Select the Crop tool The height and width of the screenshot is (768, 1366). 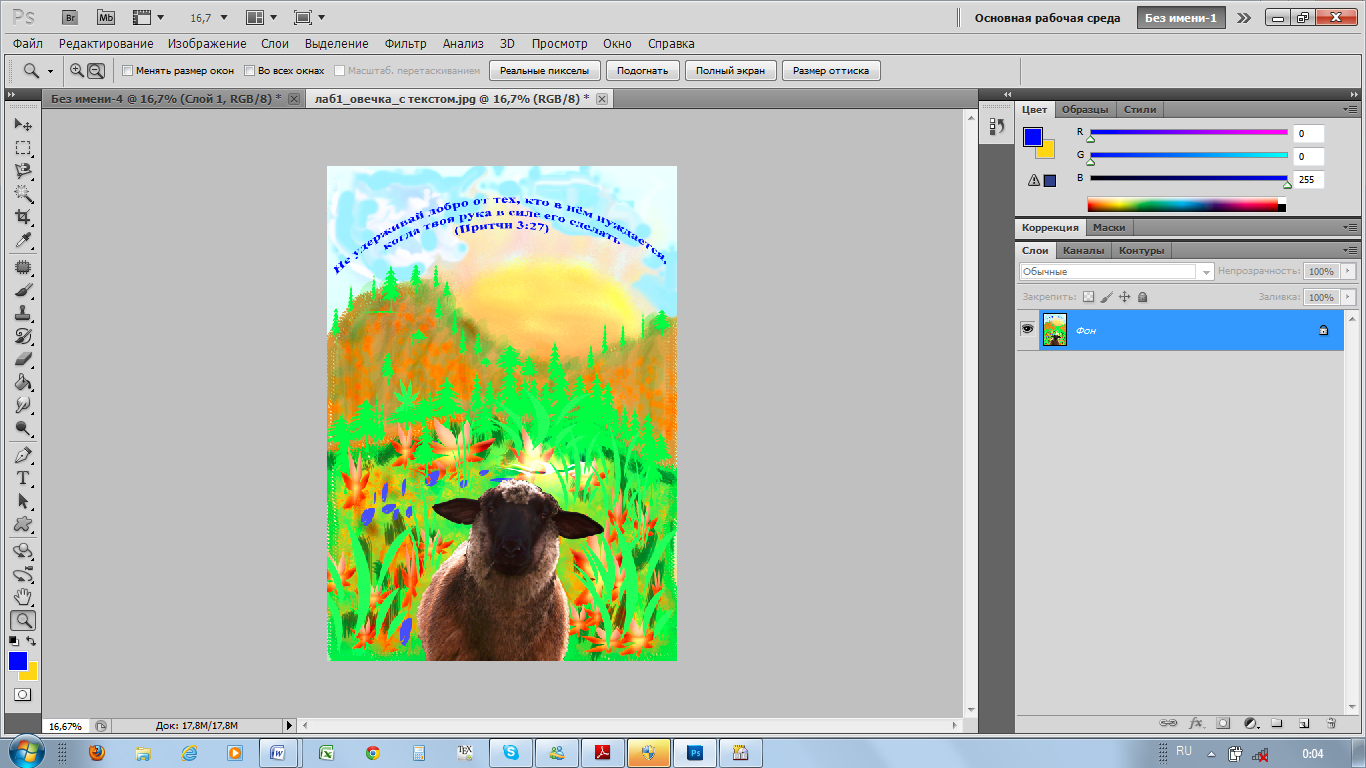(x=23, y=217)
